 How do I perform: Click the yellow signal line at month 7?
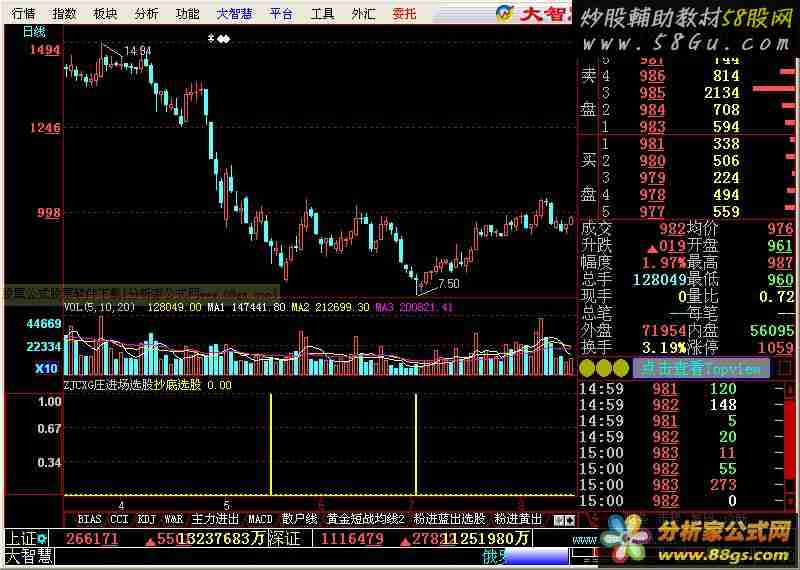(416, 444)
